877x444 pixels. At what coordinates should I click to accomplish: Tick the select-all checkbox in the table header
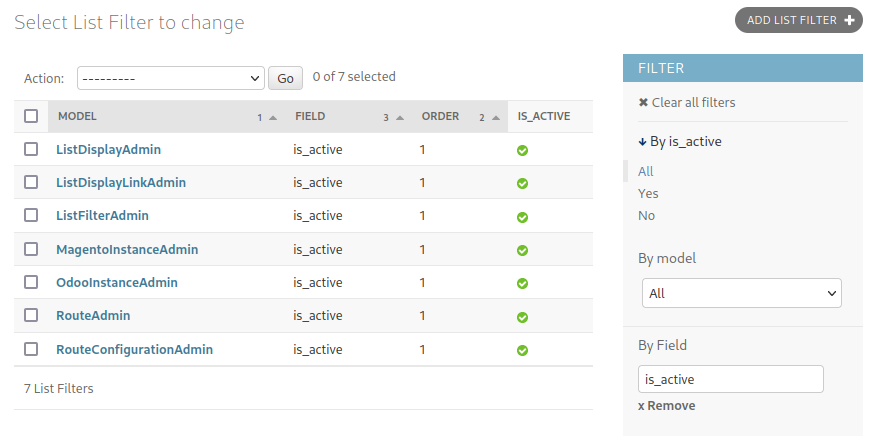tap(31, 116)
